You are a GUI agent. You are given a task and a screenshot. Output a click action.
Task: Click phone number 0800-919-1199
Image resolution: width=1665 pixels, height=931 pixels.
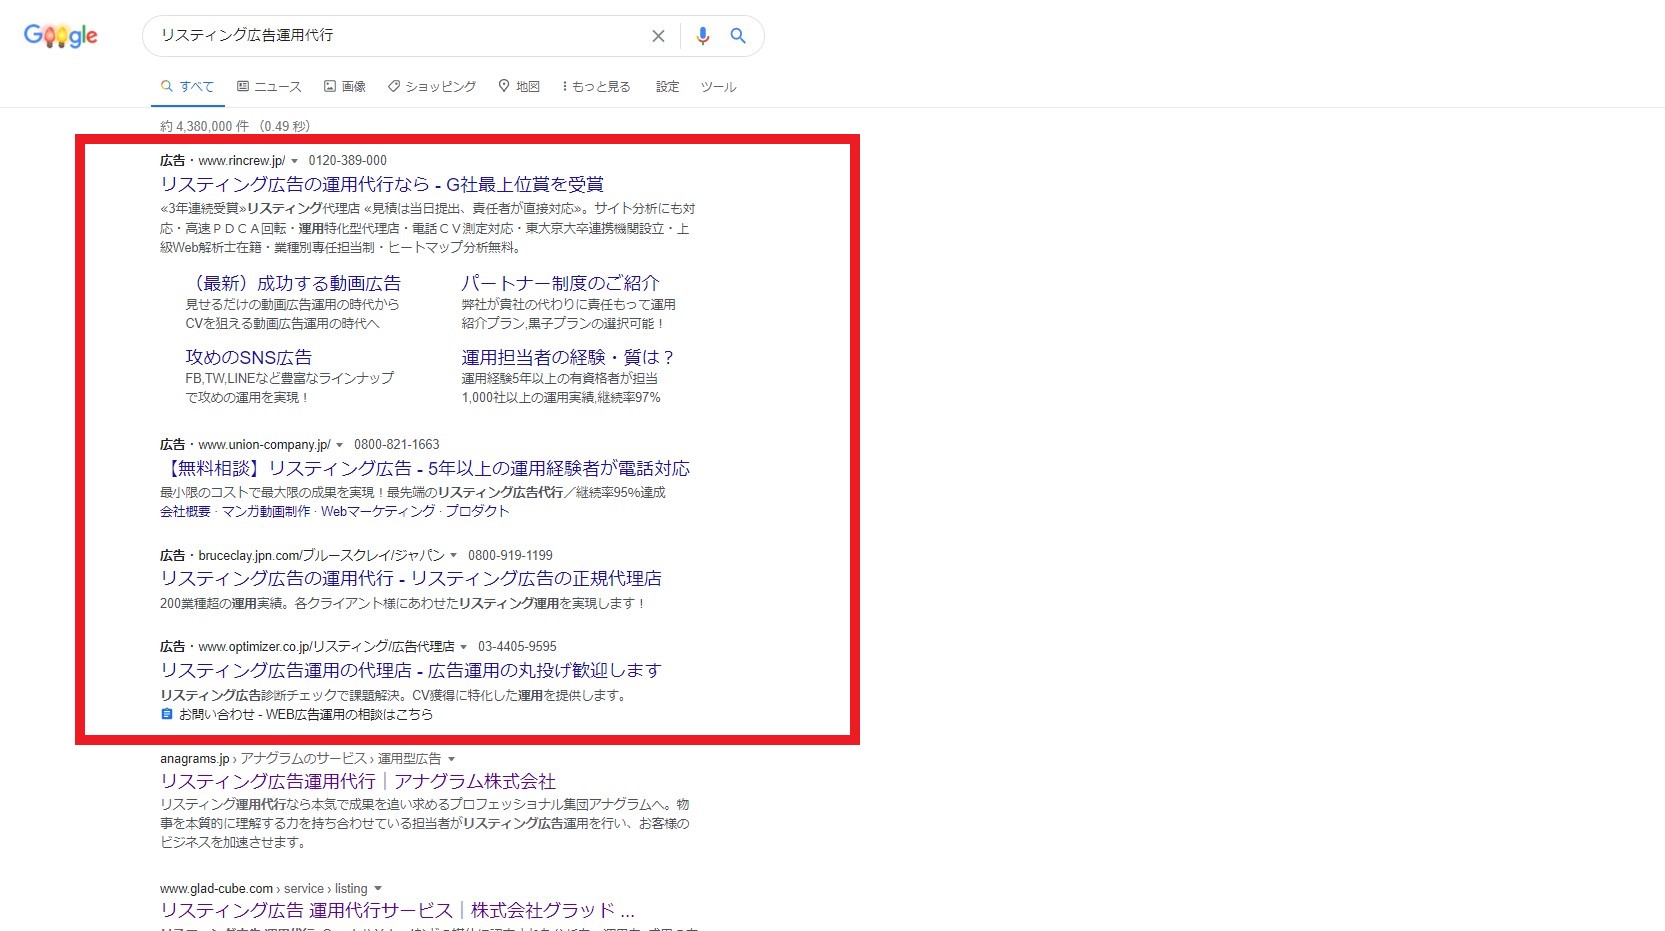coord(510,555)
